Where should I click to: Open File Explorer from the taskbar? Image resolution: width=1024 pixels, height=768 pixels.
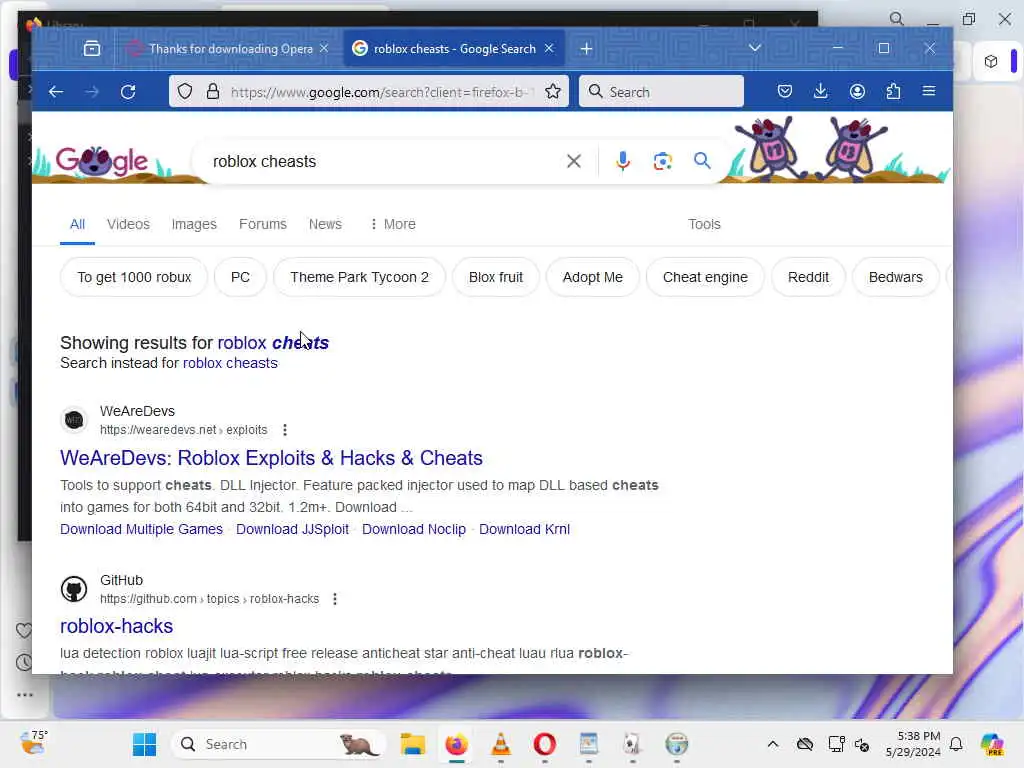point(413,744)
